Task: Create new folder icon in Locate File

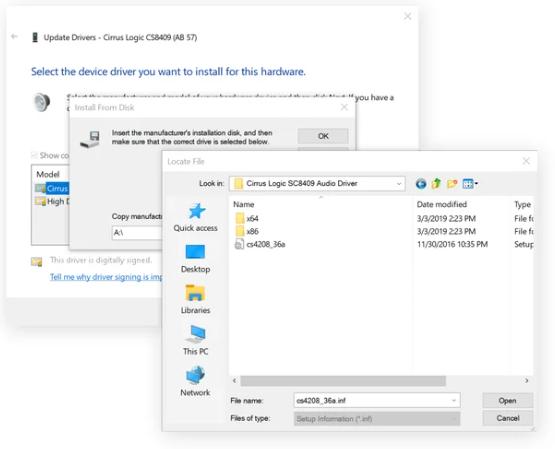Action: pos(452,184)
